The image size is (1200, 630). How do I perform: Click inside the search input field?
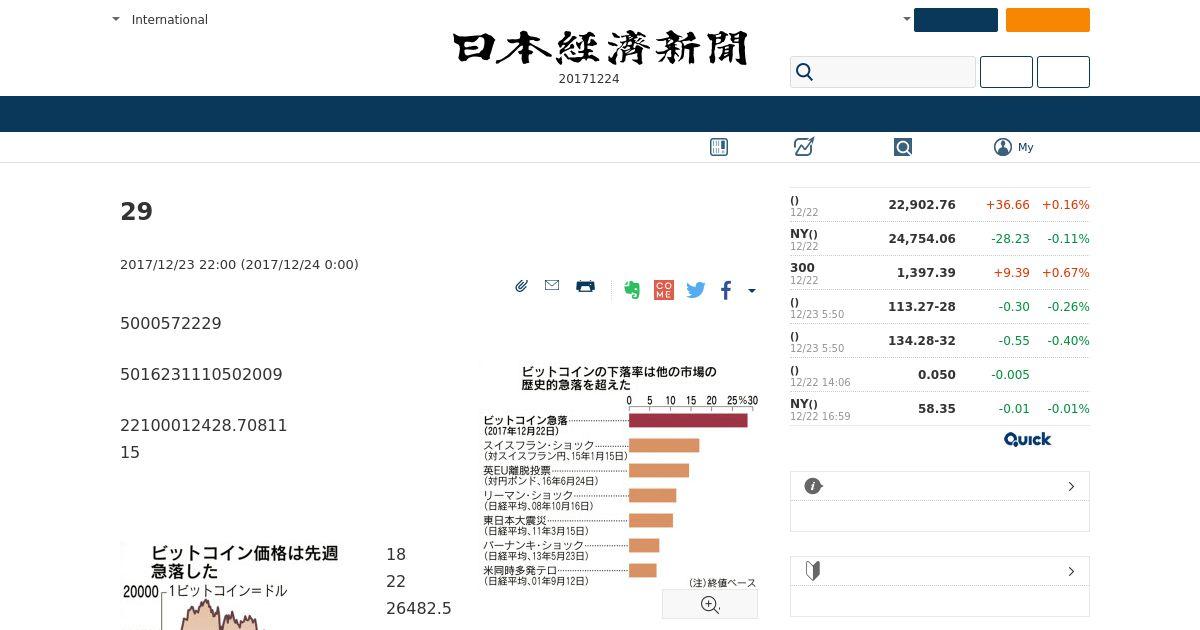[x=883, y=72]
